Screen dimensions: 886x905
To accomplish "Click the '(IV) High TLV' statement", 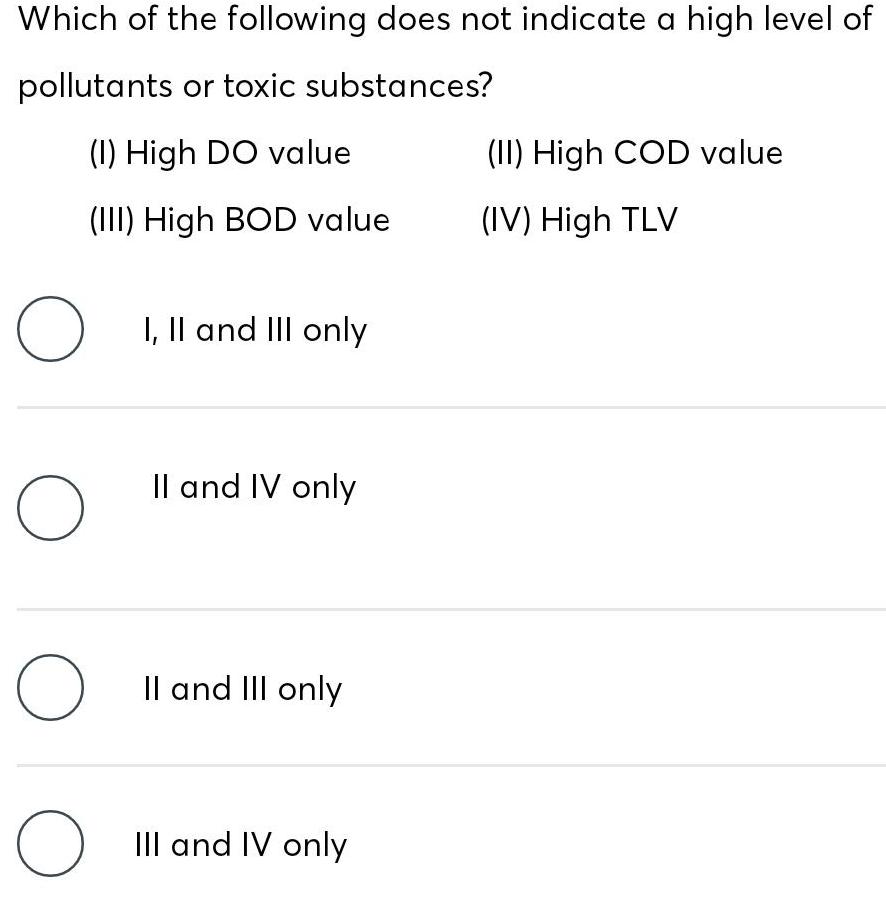I will tap(579, 219).
